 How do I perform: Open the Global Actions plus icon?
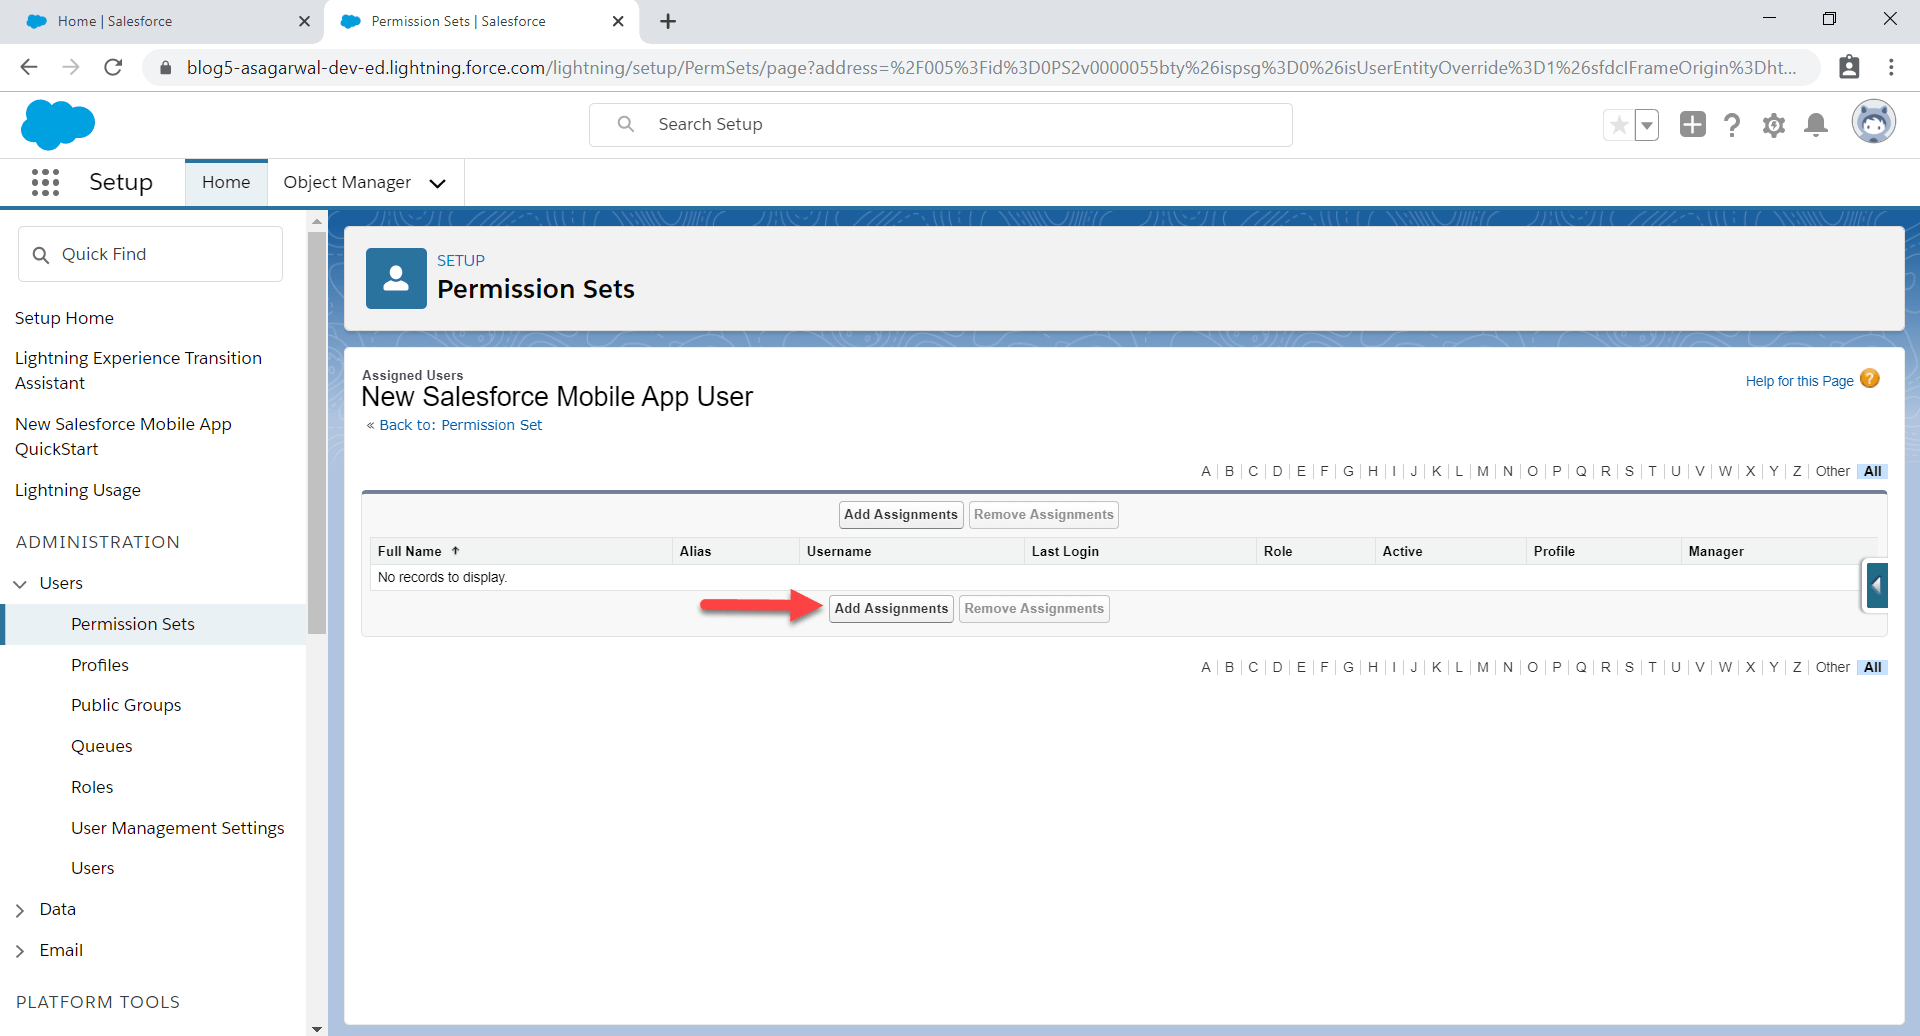(x=1693, y=124)
